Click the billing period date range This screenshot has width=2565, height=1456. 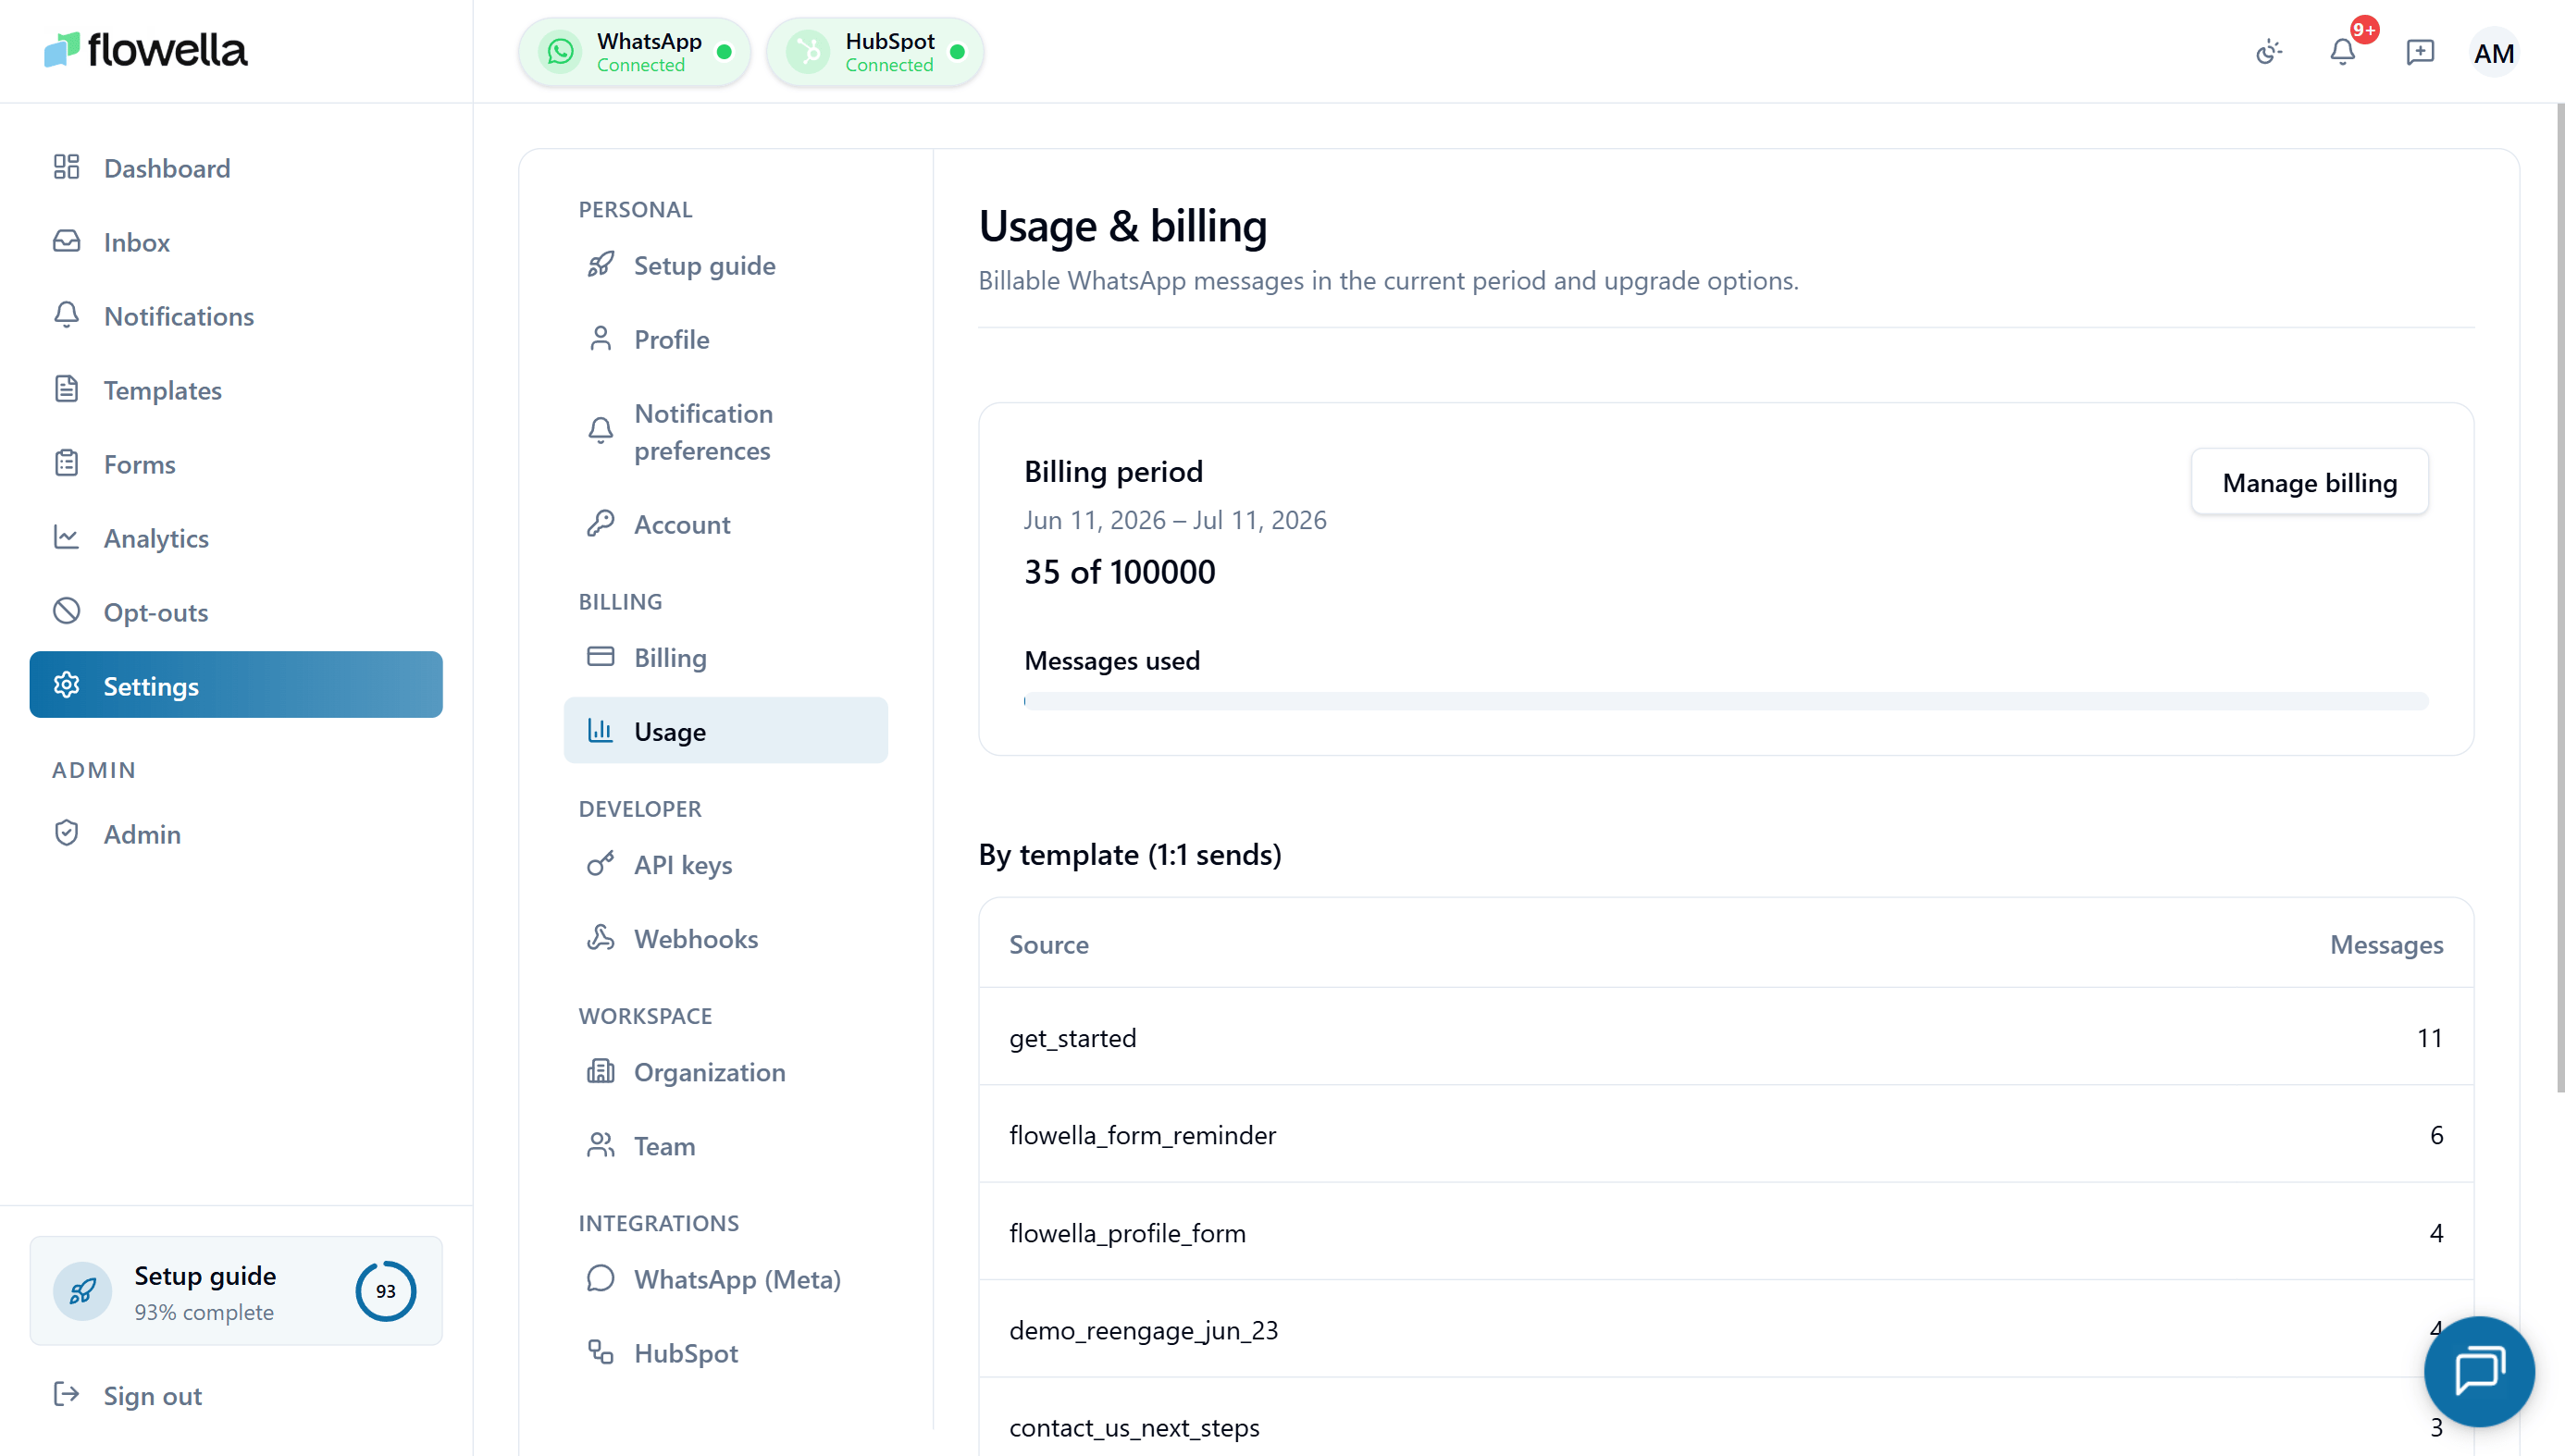(x=1175, y=520)
